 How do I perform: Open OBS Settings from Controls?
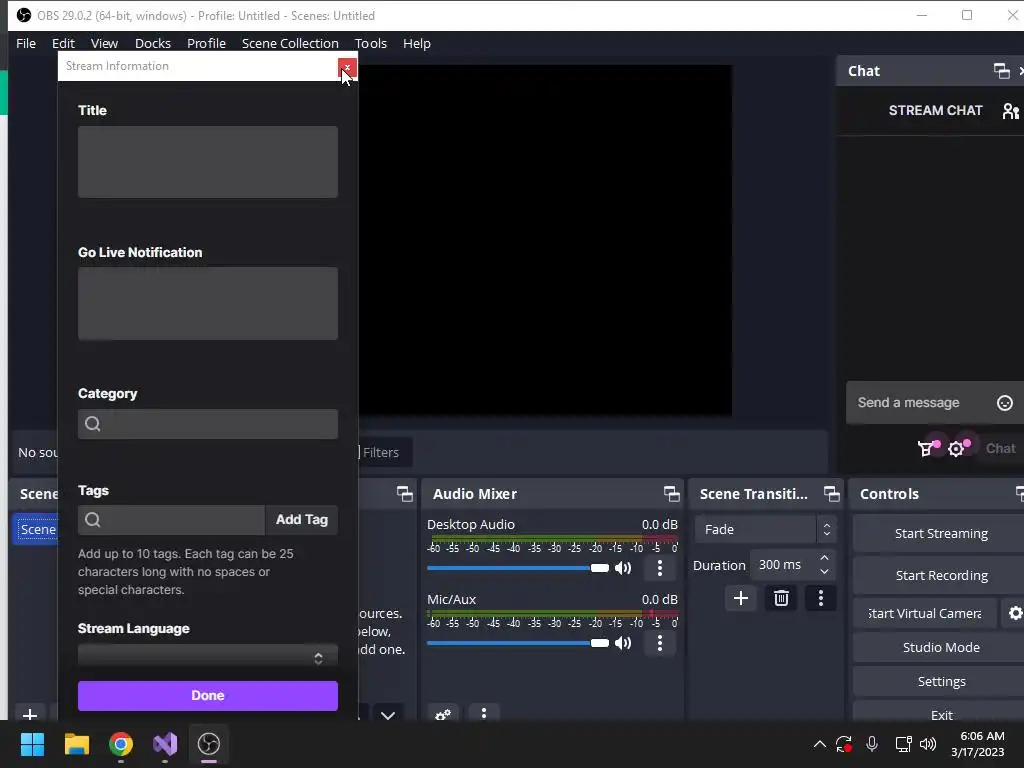point(940,681)
